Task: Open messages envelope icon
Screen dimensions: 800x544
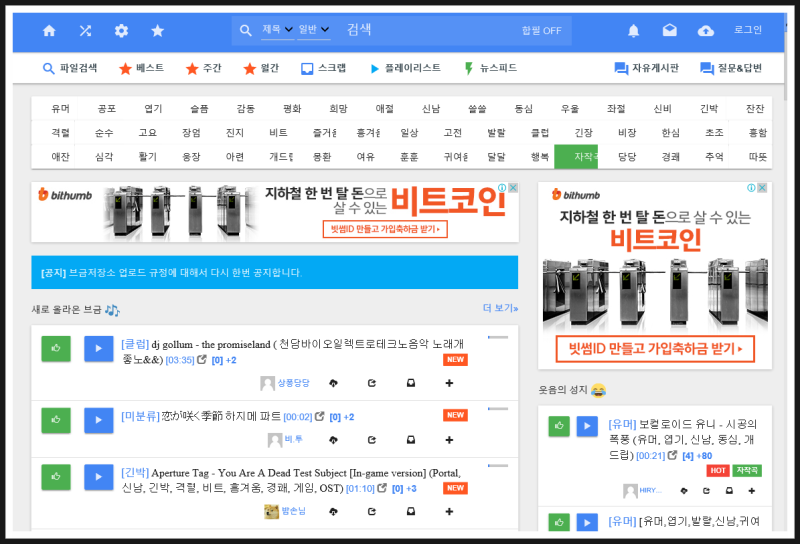Action: tap(669, 31)
